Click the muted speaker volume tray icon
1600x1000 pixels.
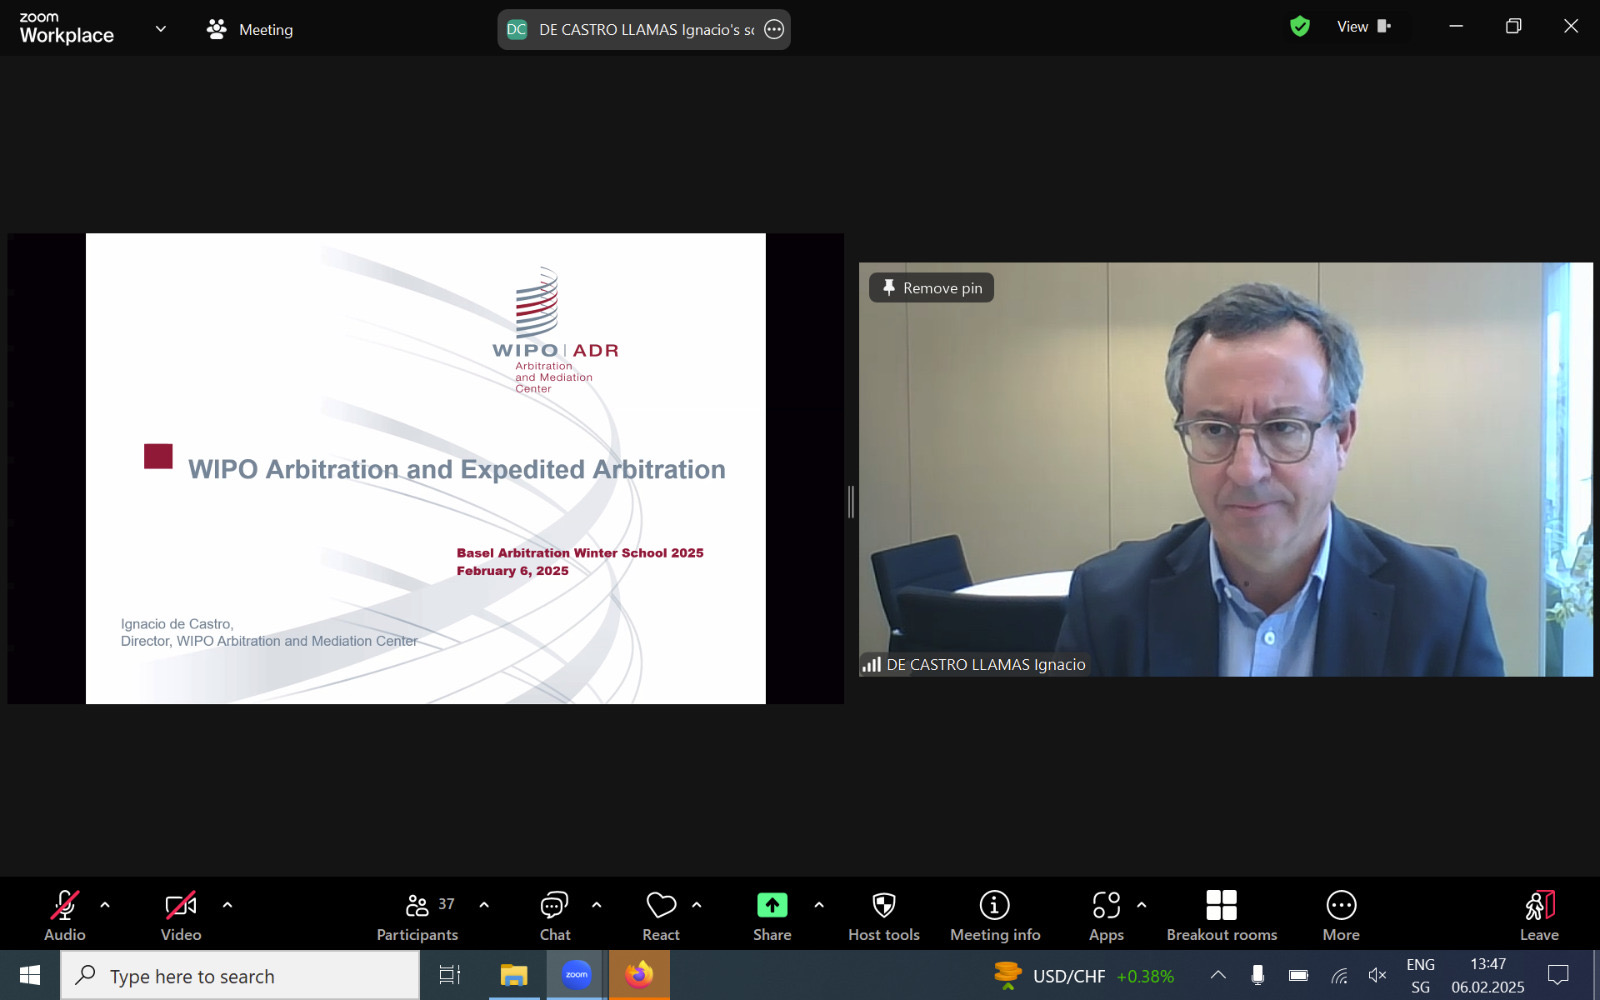1377,975
